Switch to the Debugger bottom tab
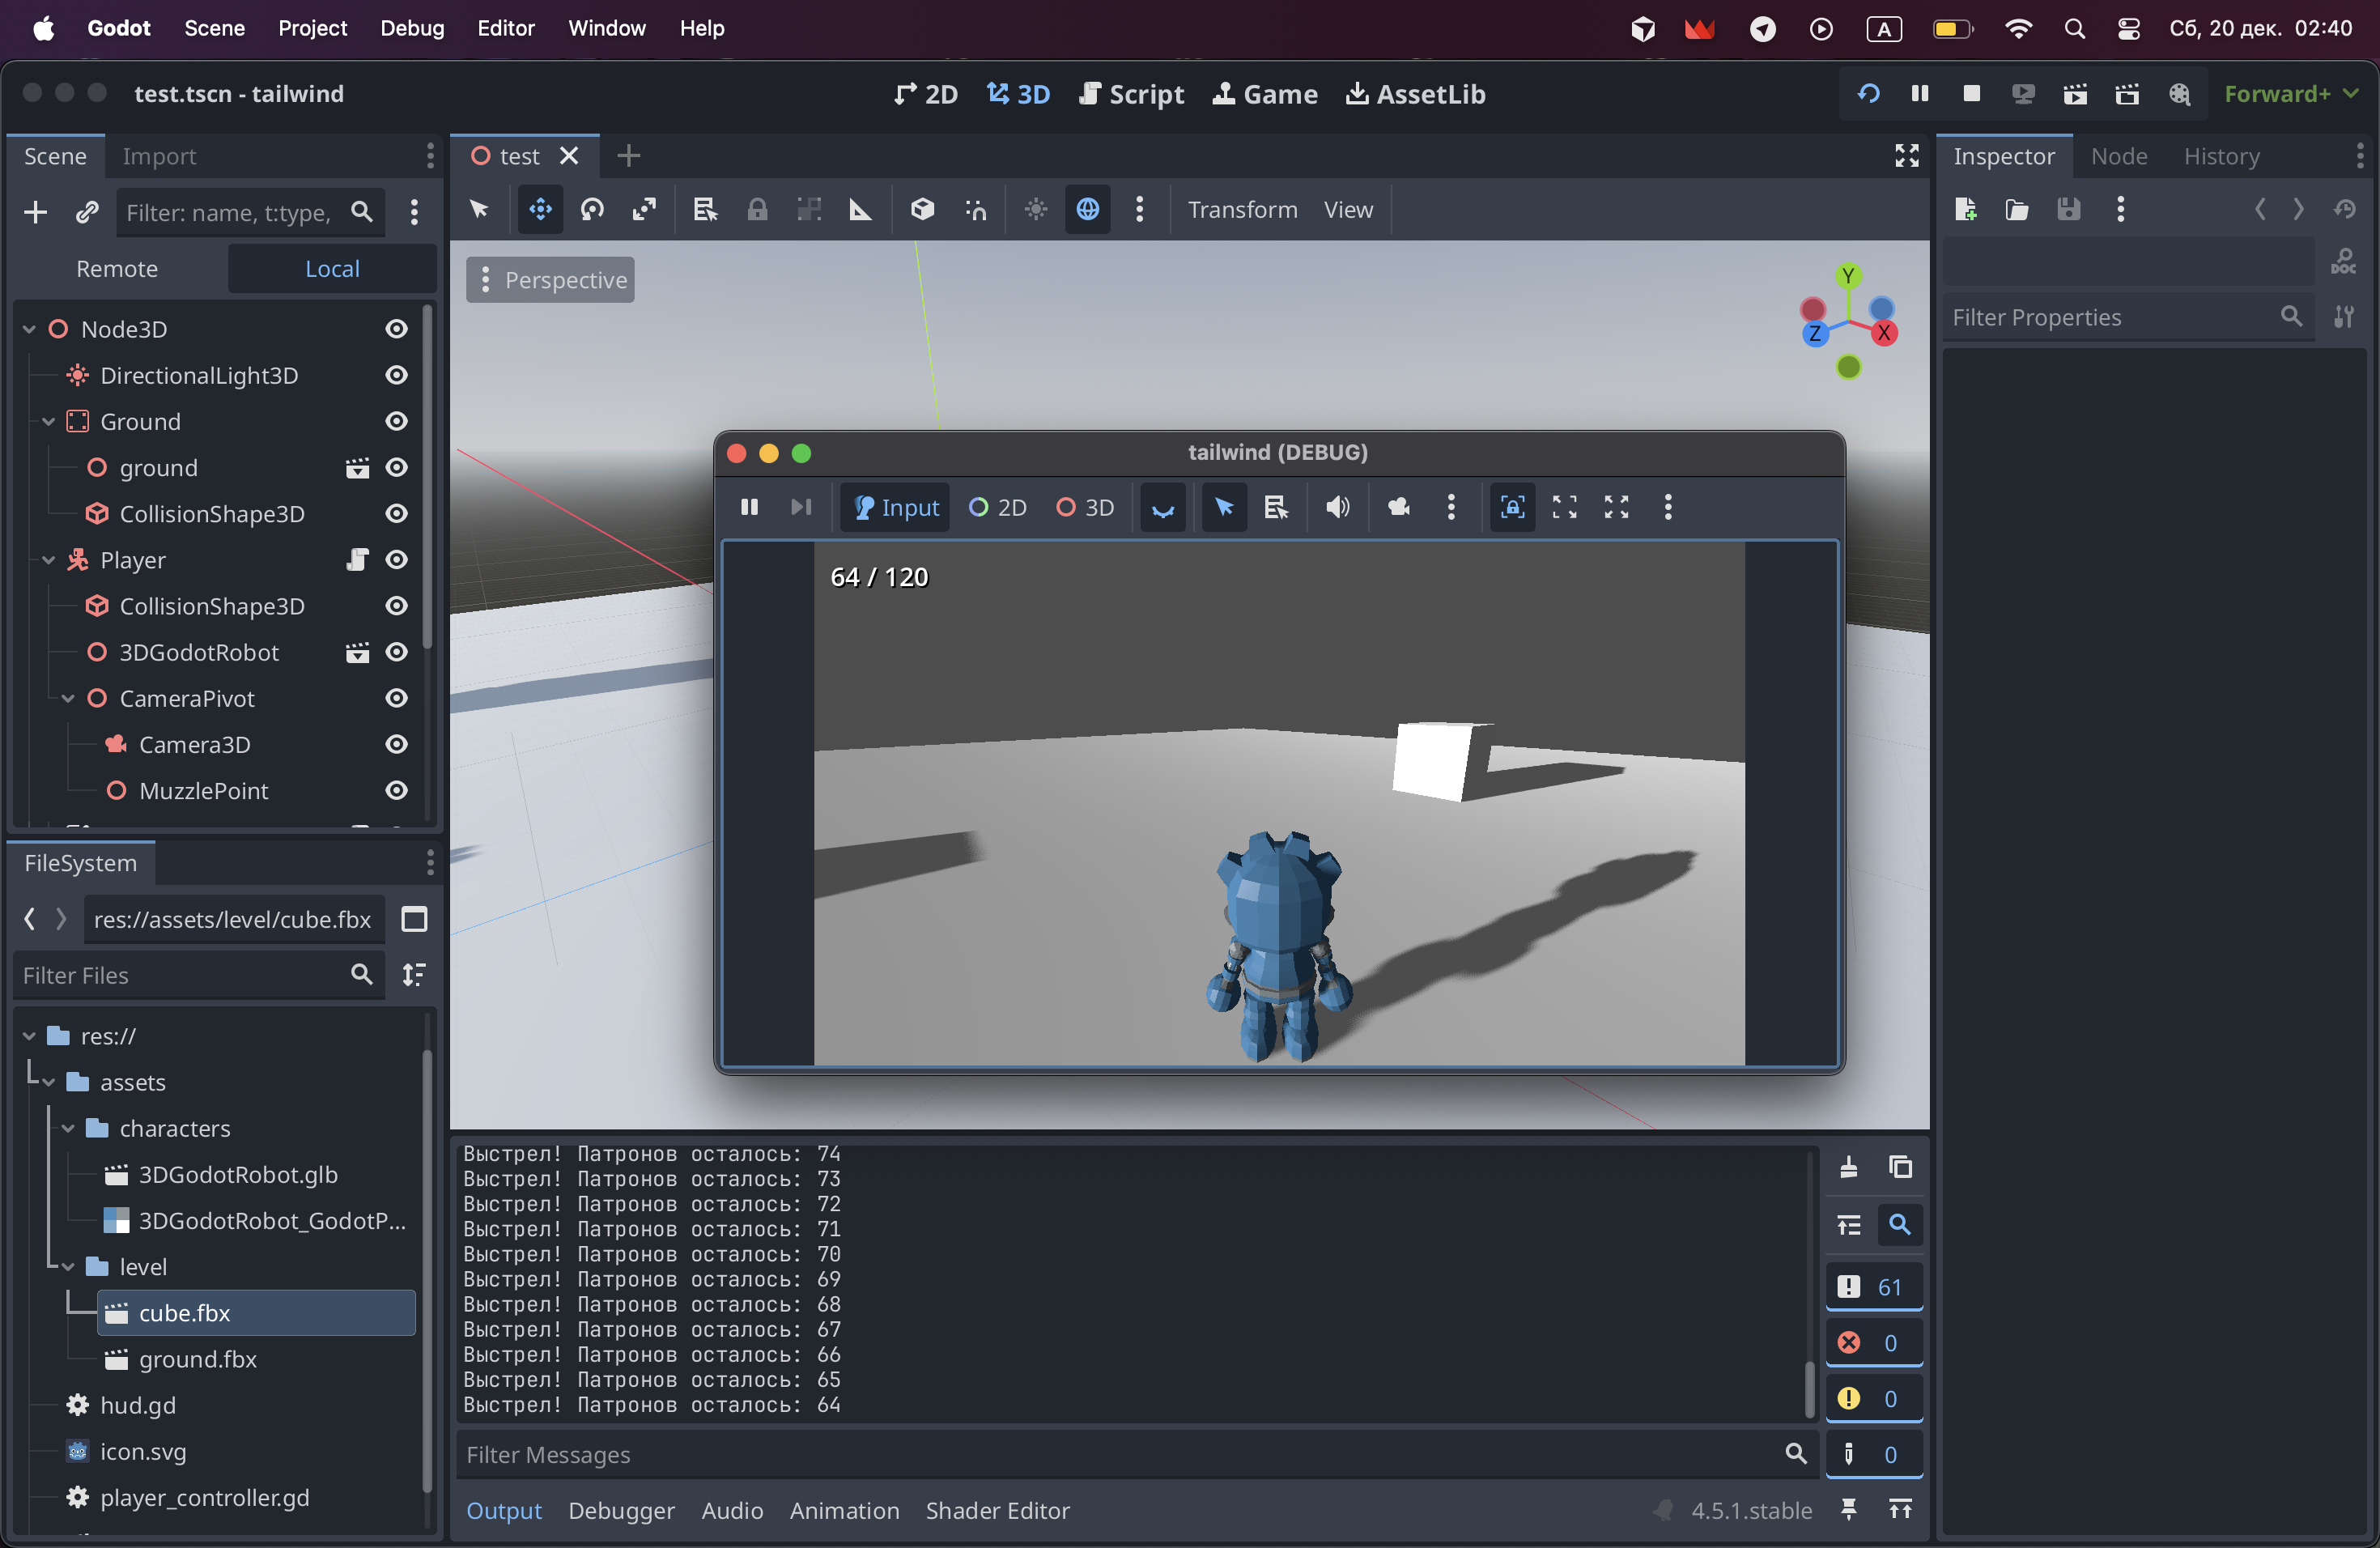 (x=621, y=1510)
